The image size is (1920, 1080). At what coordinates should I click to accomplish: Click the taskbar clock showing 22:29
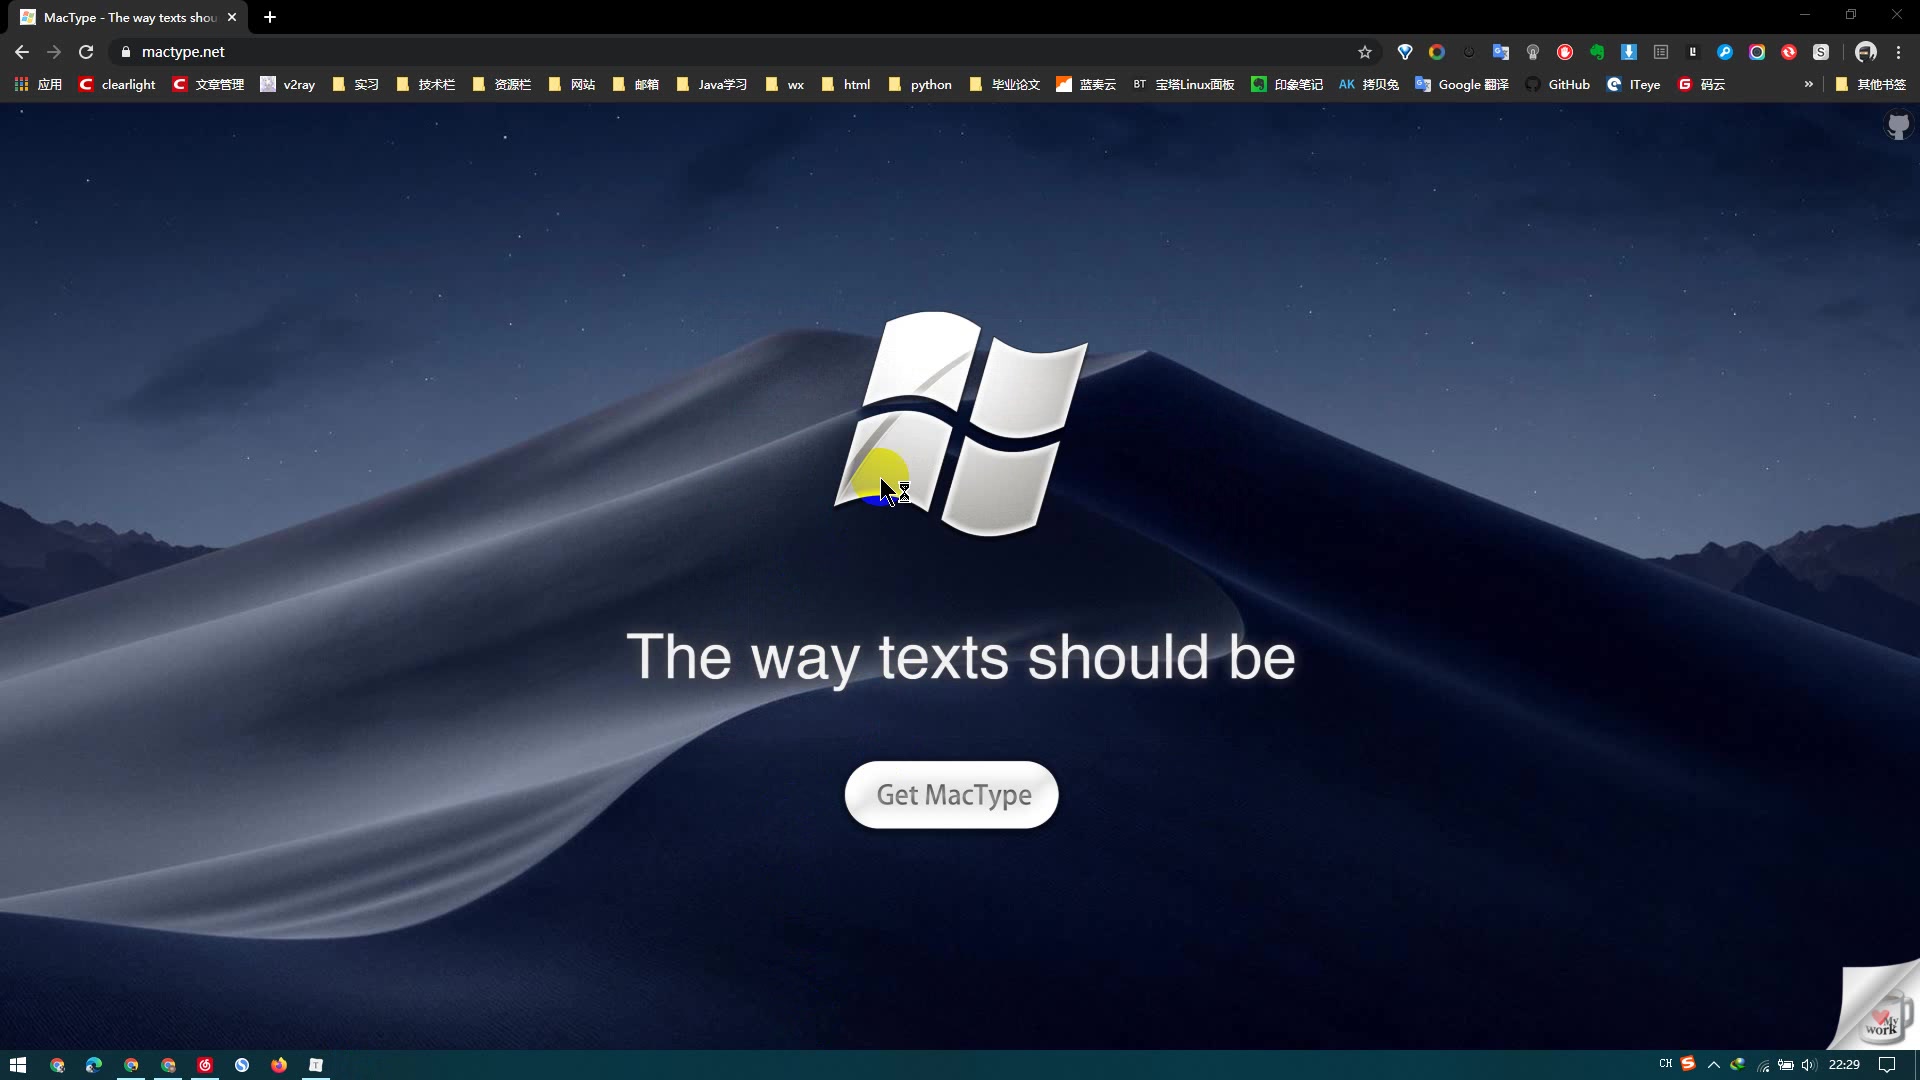pyautogui.click(x=1844, y=1065)
